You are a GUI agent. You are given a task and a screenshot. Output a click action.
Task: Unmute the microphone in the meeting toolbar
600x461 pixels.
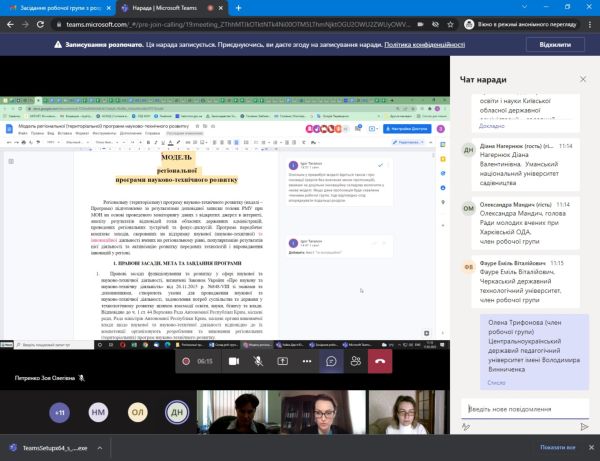tap(257, 361)
